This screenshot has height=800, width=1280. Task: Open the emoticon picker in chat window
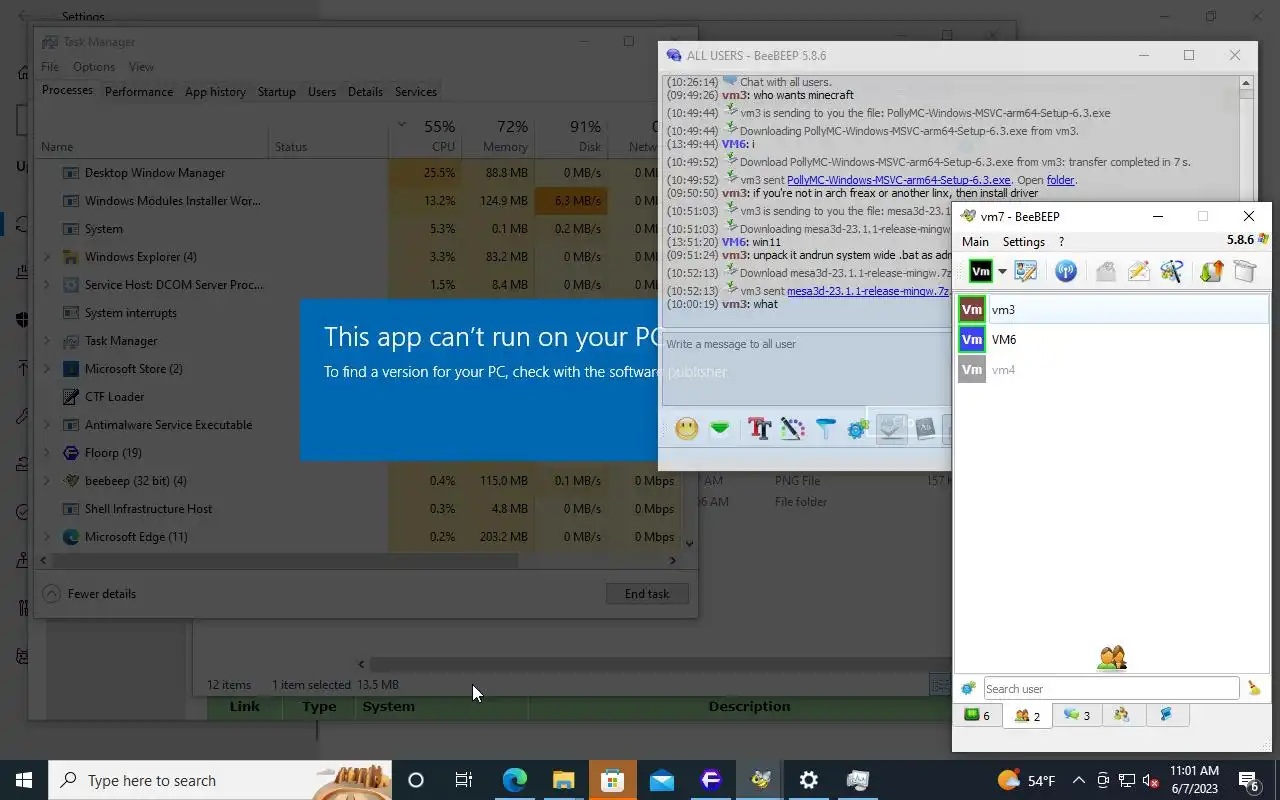[x=686, y=429]
